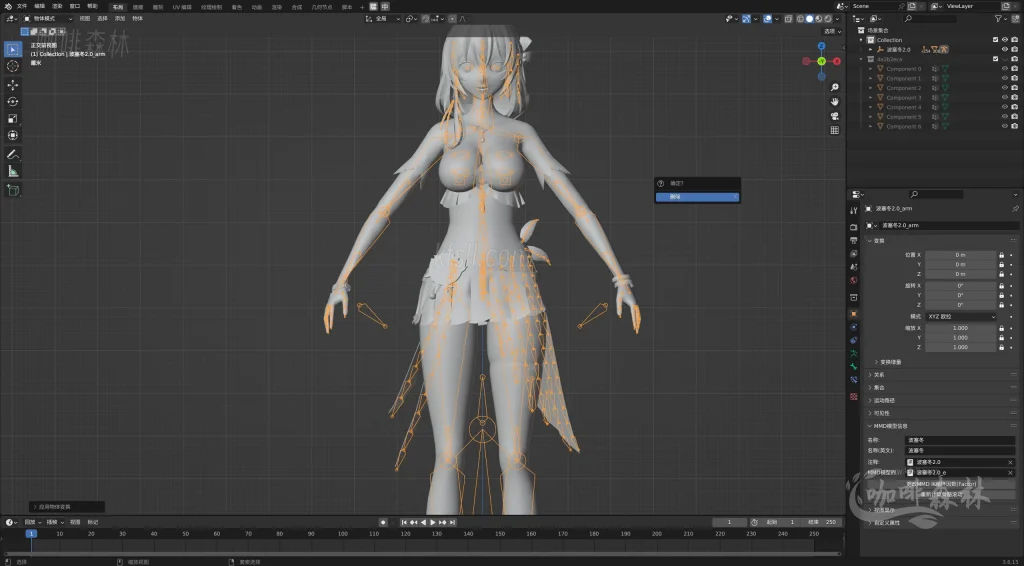Viewport: 1024px width, 566px height.
Task: Click the timeline Keying button
Action: point(54,522)
